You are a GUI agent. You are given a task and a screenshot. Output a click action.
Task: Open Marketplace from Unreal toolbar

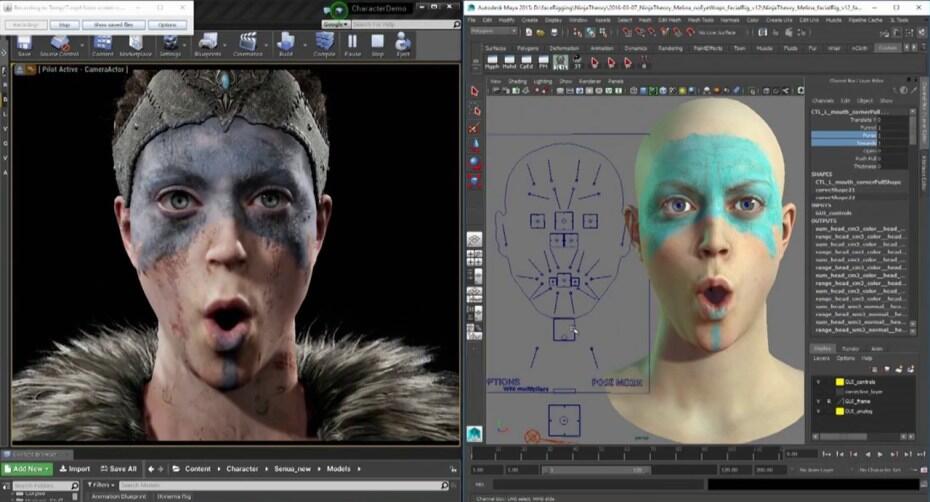click(x=136, y=43)
